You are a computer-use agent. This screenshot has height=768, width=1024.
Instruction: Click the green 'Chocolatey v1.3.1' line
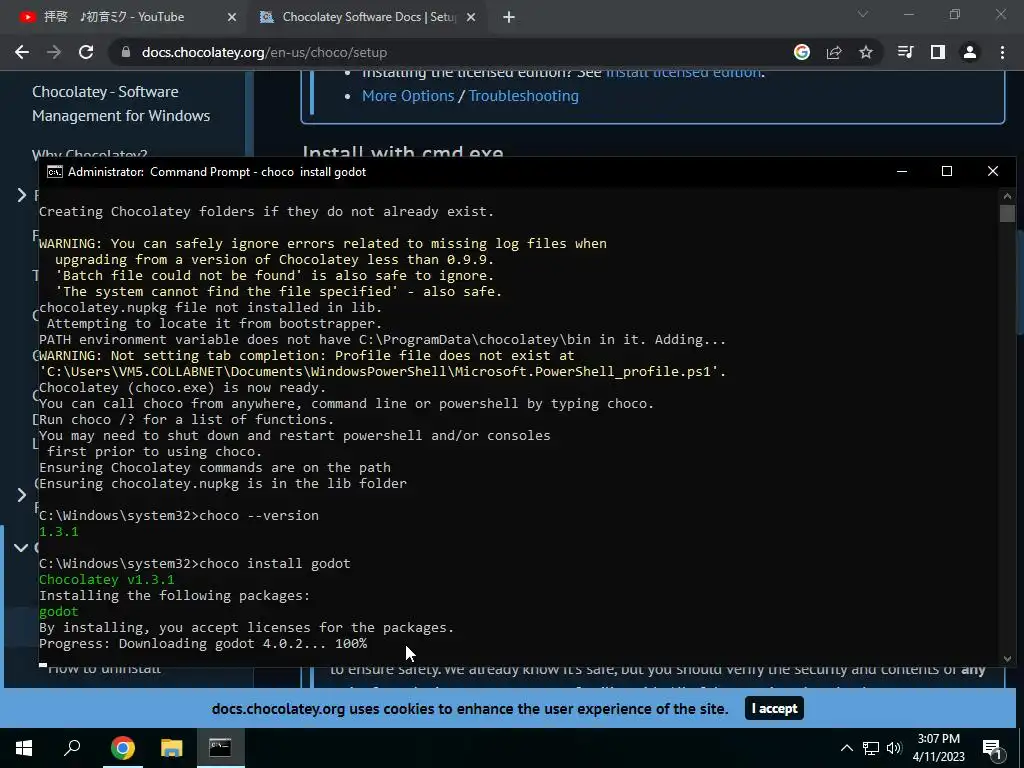point(106,580)
